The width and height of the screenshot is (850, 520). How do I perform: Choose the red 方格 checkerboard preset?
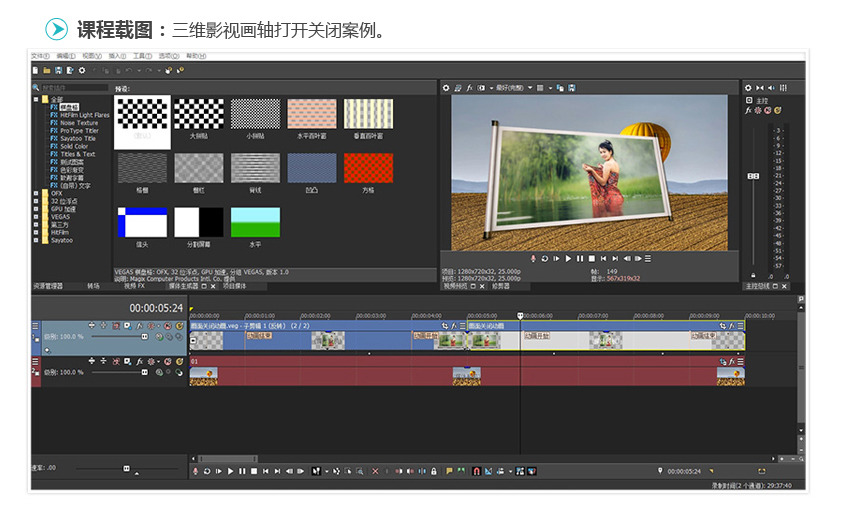point(368,168)
